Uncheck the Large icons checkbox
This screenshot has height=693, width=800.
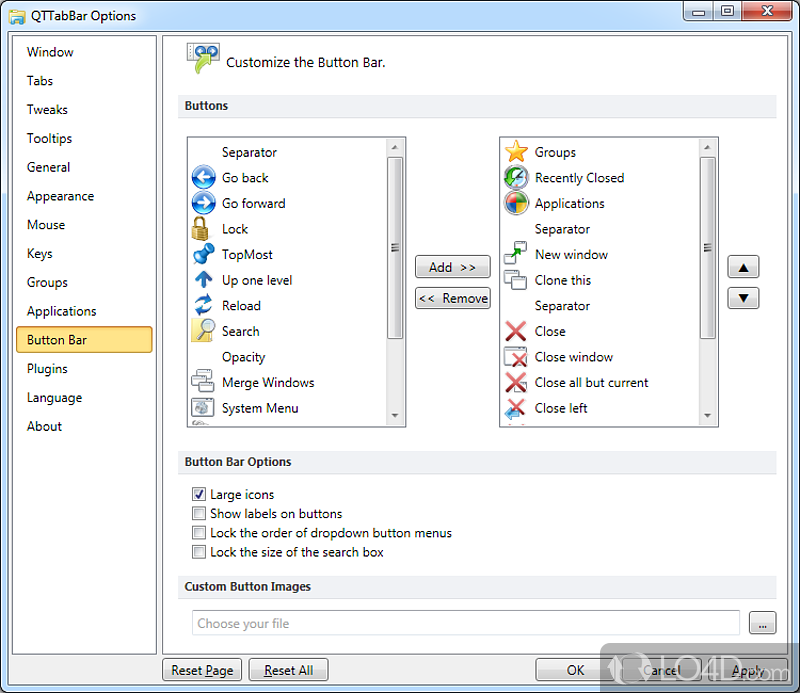[x=199, y=494]
